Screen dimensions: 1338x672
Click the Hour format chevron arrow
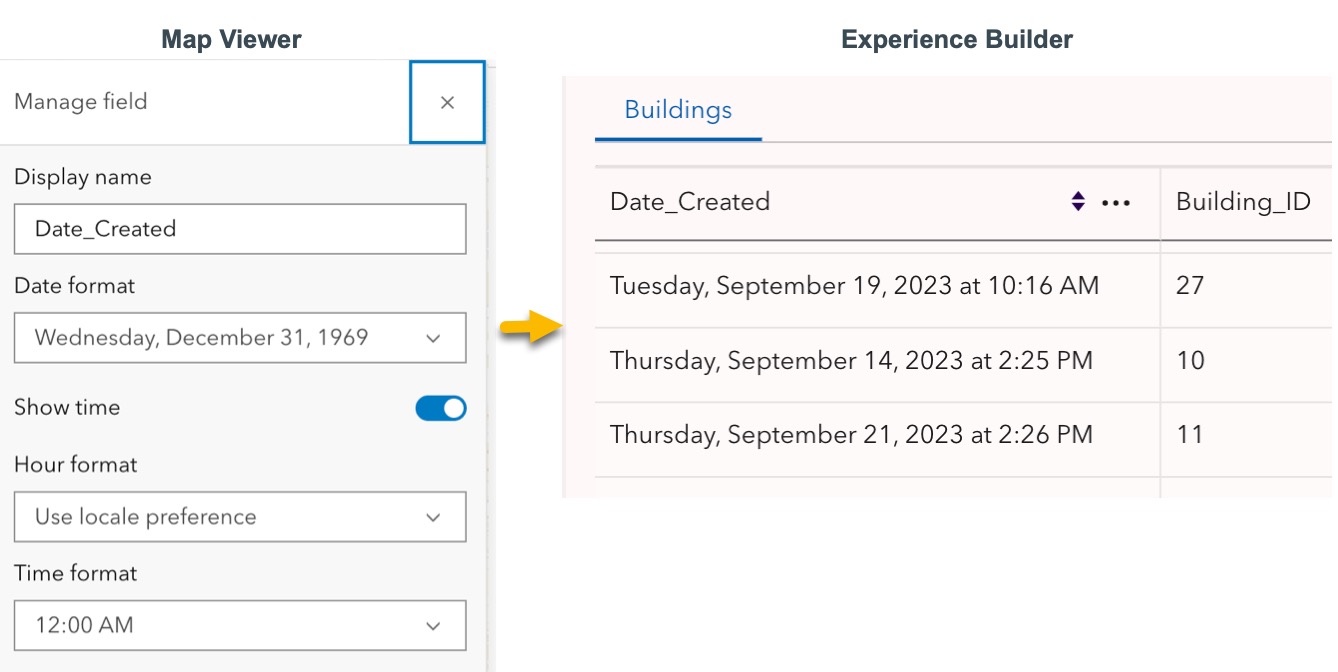click(432, 517)
